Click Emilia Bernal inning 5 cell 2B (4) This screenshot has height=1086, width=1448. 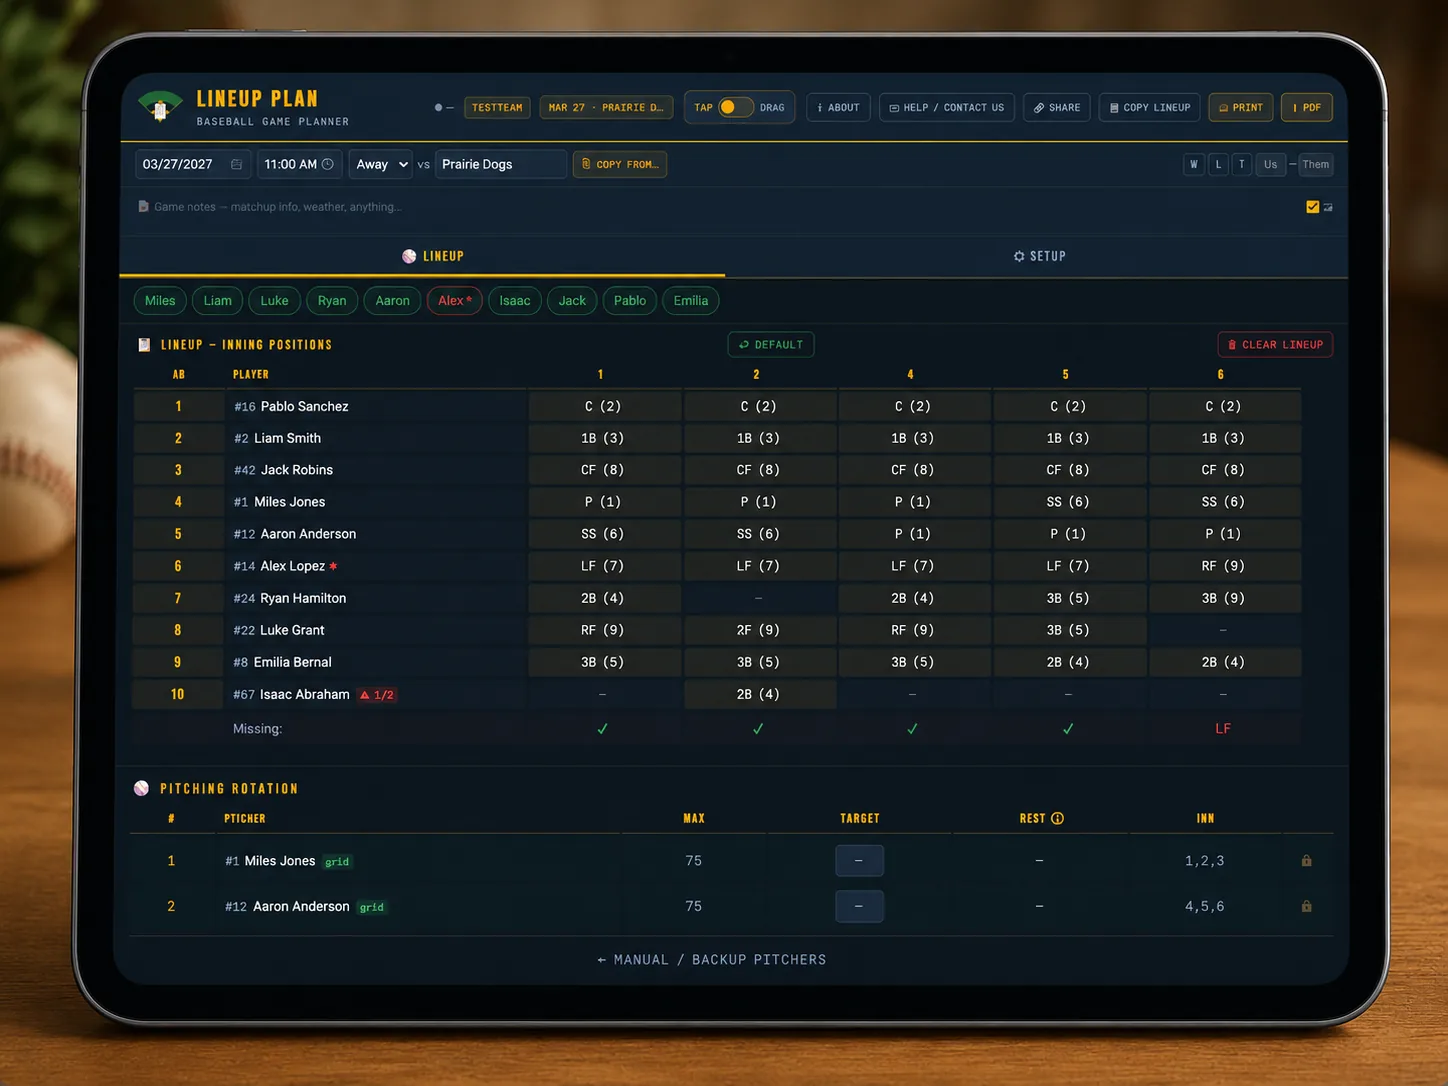click(x=1069, y=662)
